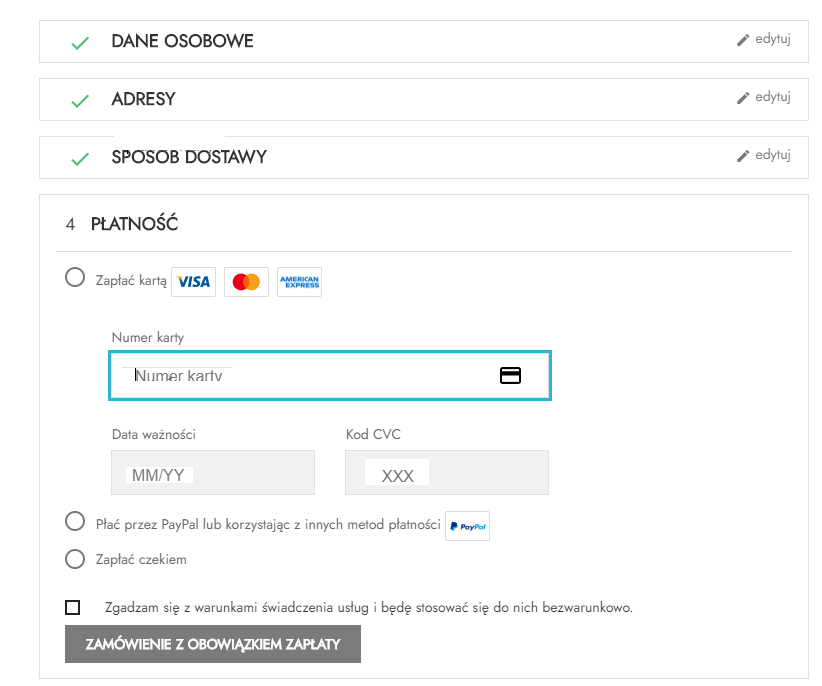Edit Dane Osobowe via edytuj link
The height and width of the screenshot is (686, 822).
pos(773,39)
